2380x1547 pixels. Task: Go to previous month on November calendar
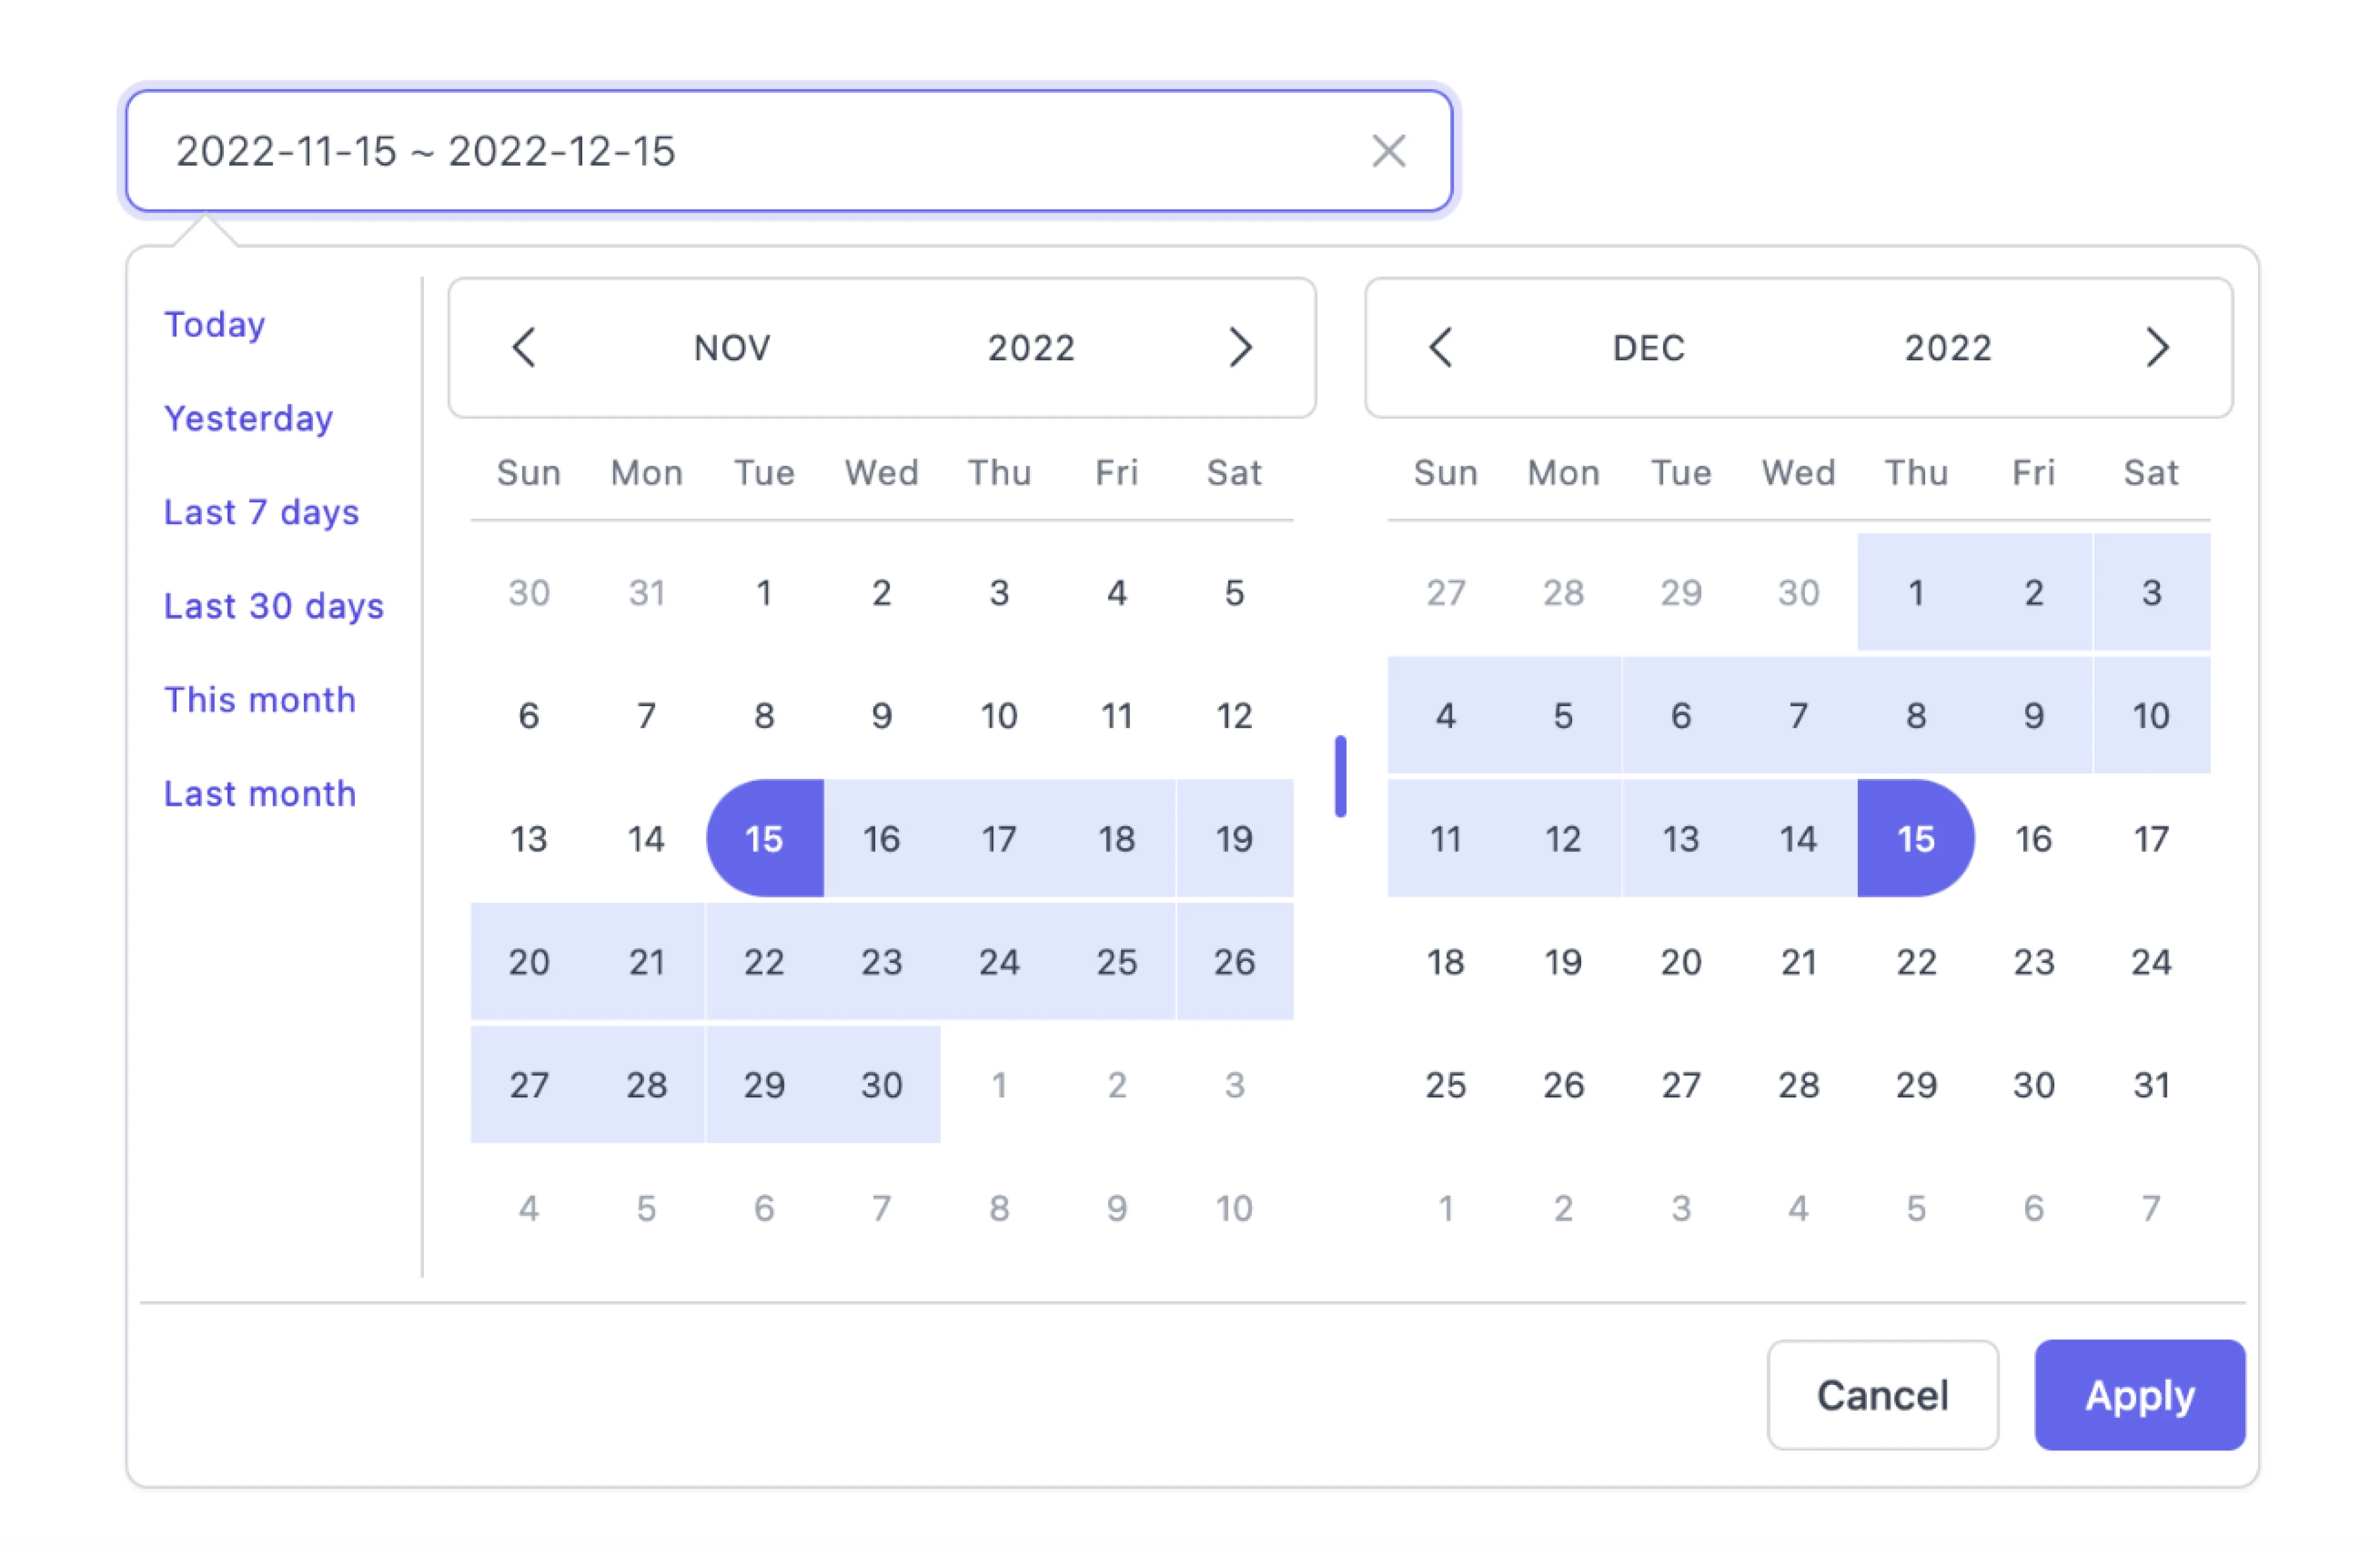[526, 348]
